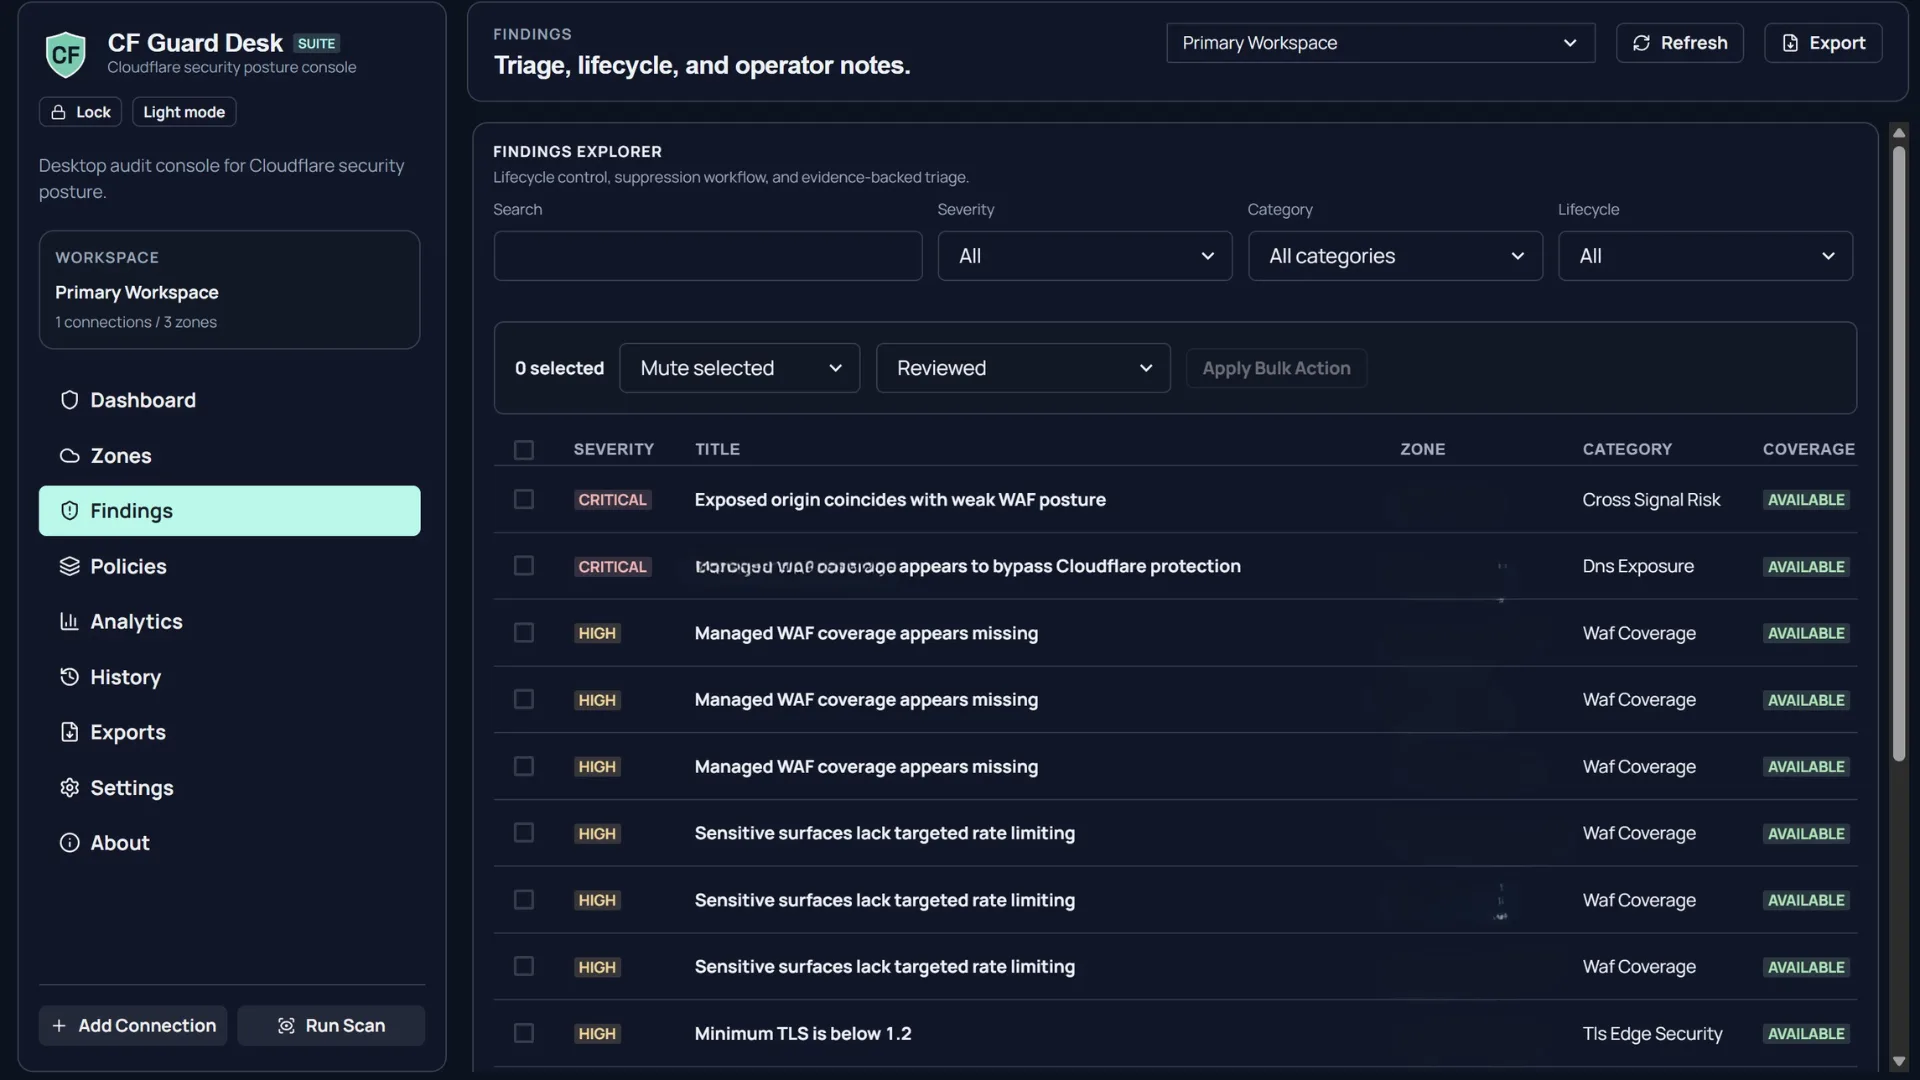
Task: Focus the Search input field
Action: (708, 256)
